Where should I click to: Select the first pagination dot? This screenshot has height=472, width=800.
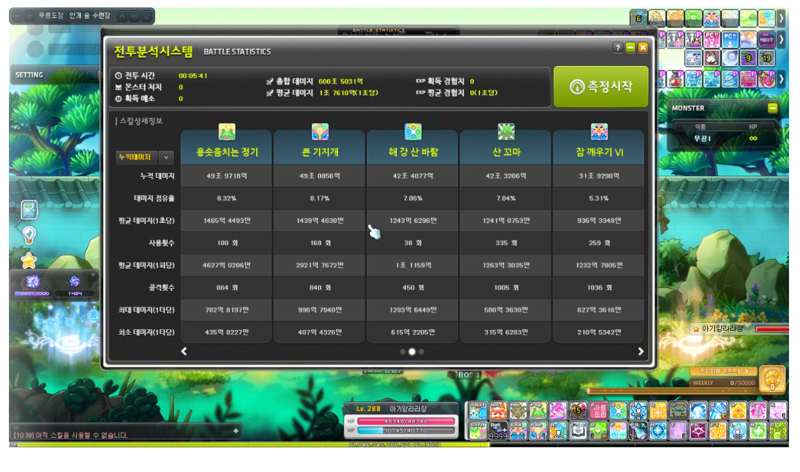[403, 352]
